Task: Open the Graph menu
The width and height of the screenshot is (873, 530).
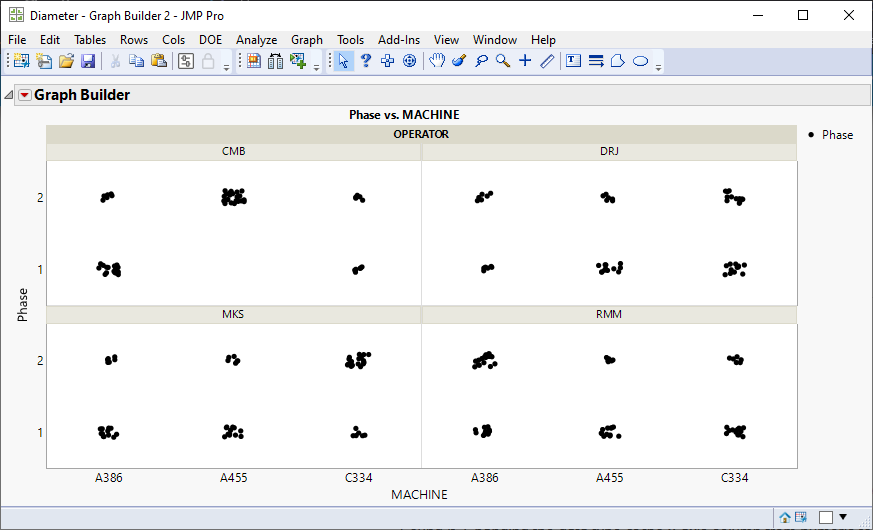Action: click(x=307, y=40)
